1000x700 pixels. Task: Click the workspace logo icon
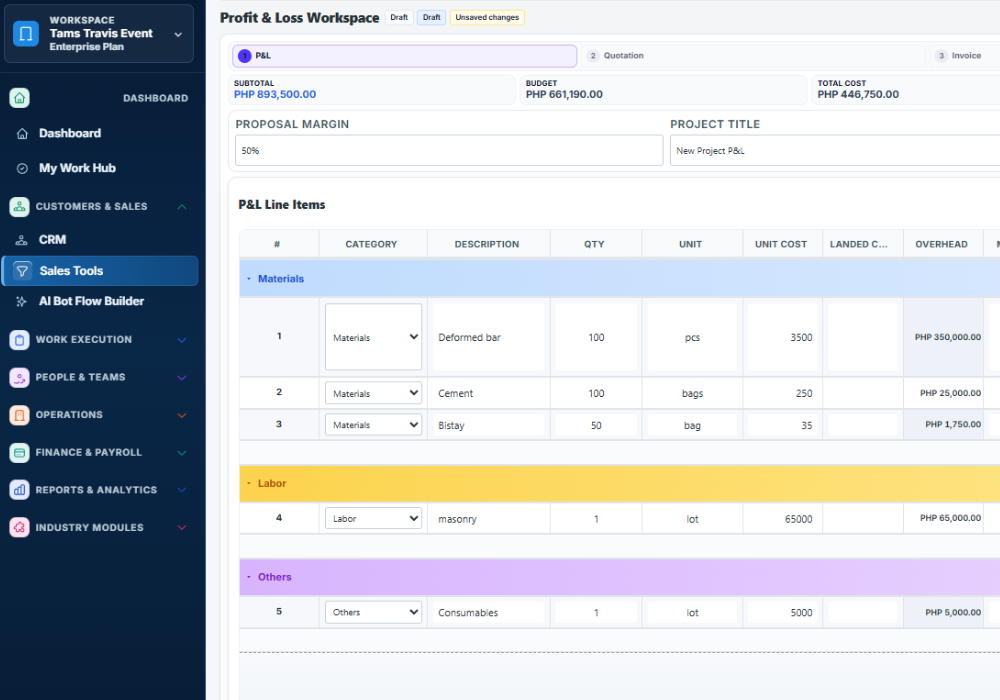click(26, 33)
